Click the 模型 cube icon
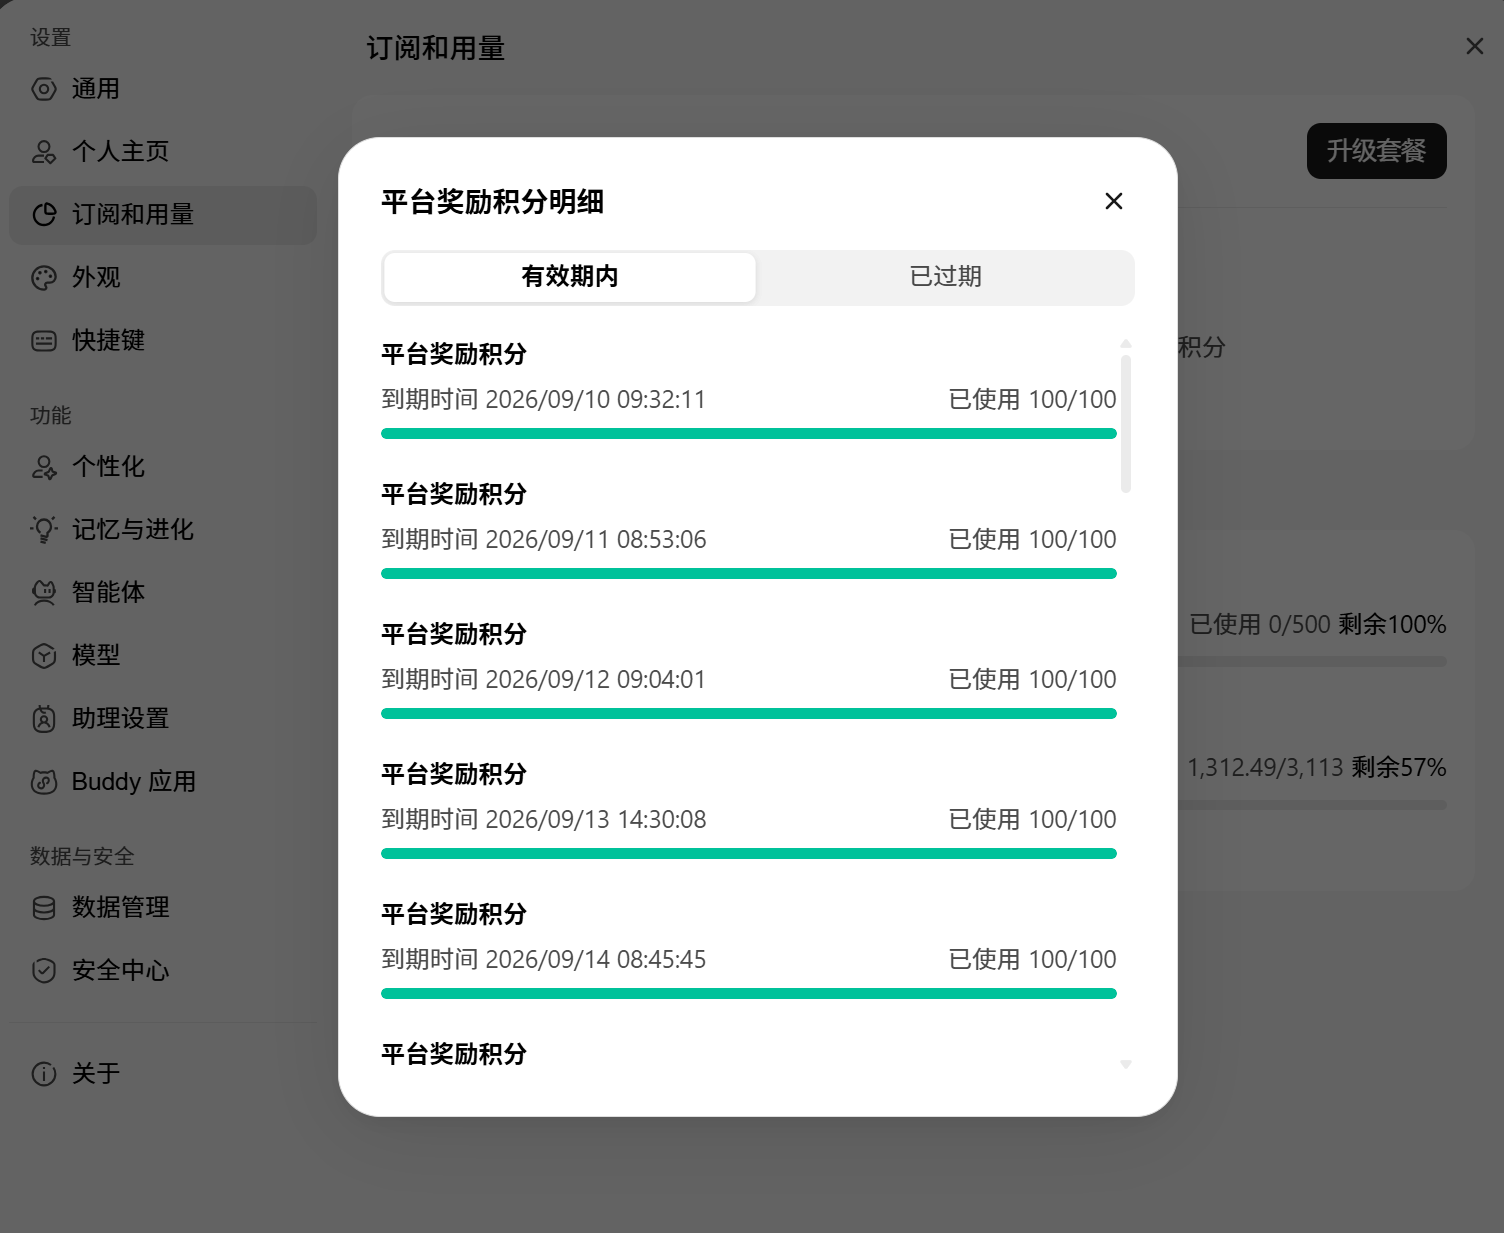This screenshot has width=1504, height=1233. (44, 656)
